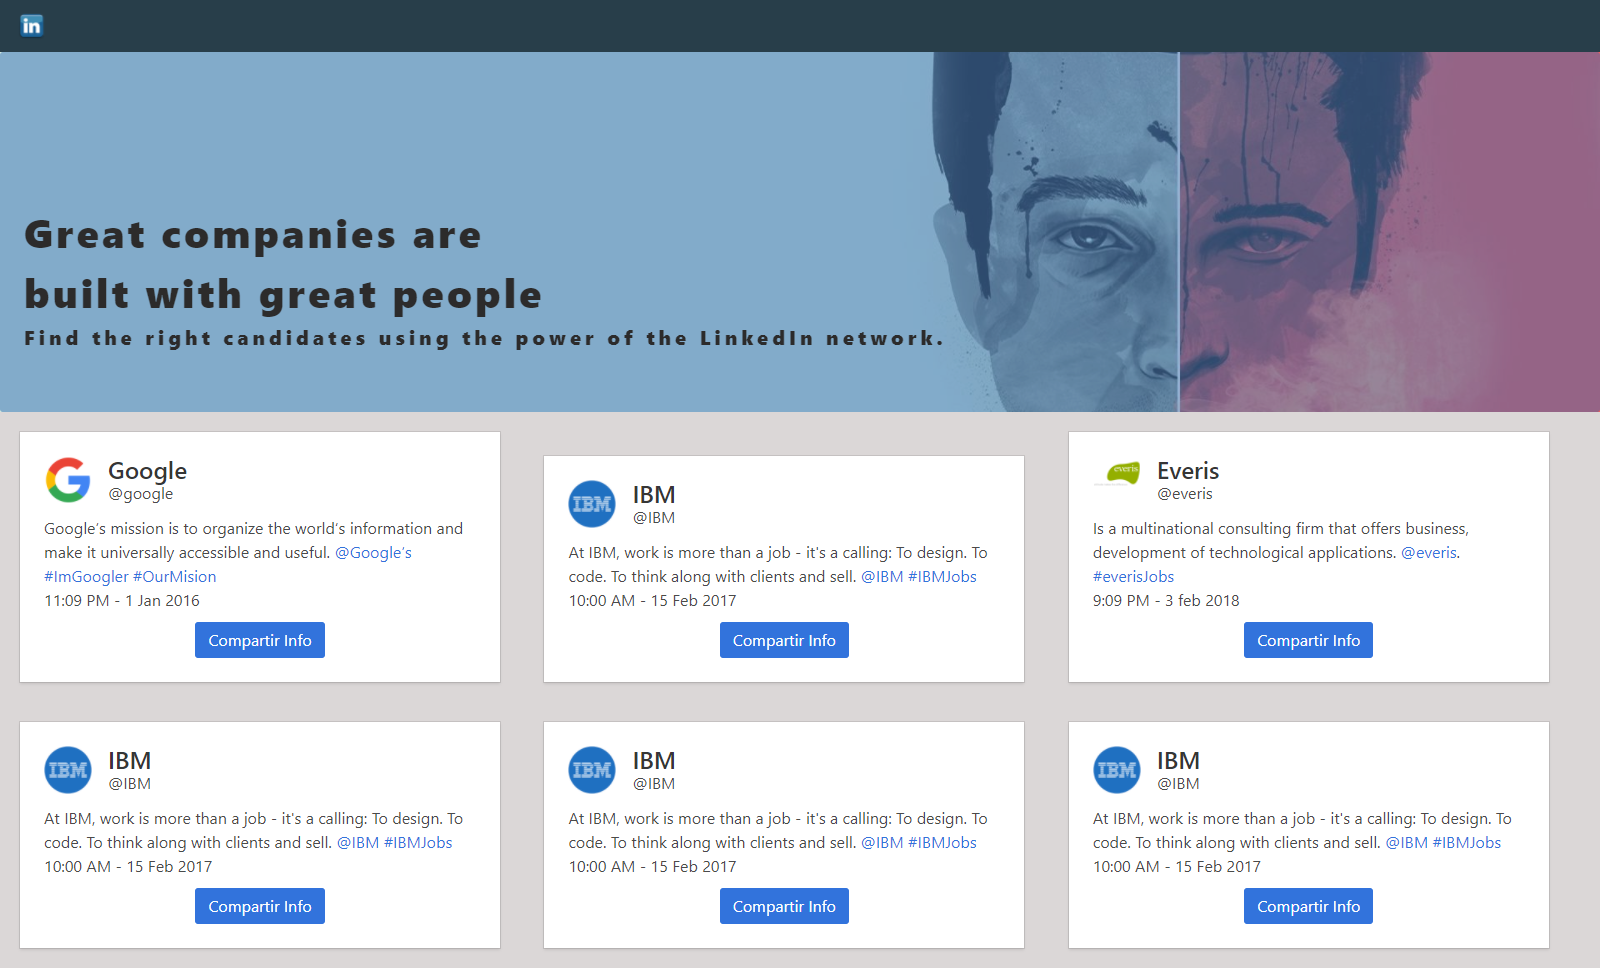Open the #OurMision hashtag link
1600x968 pixels.
pyautogui.click(x=174, y=577)
